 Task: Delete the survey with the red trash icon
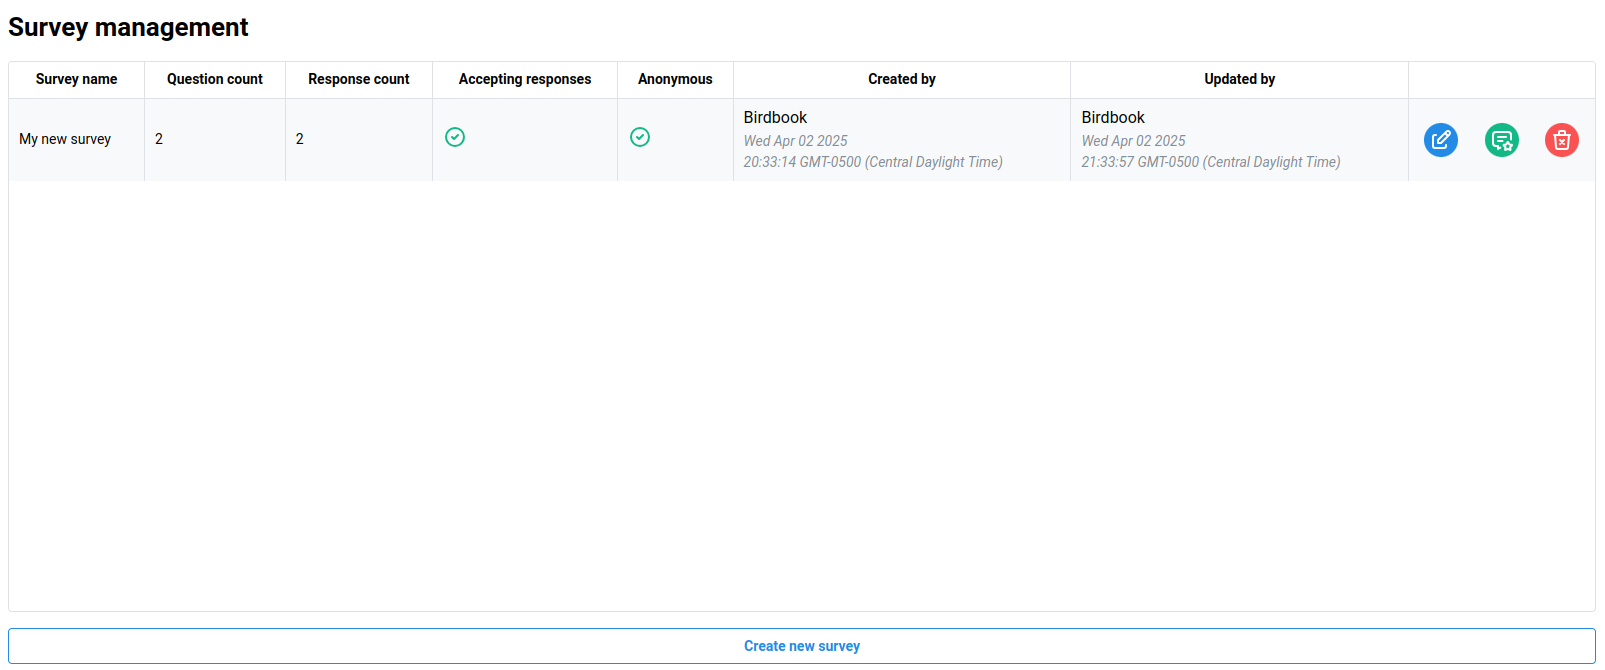[1561, 140]
